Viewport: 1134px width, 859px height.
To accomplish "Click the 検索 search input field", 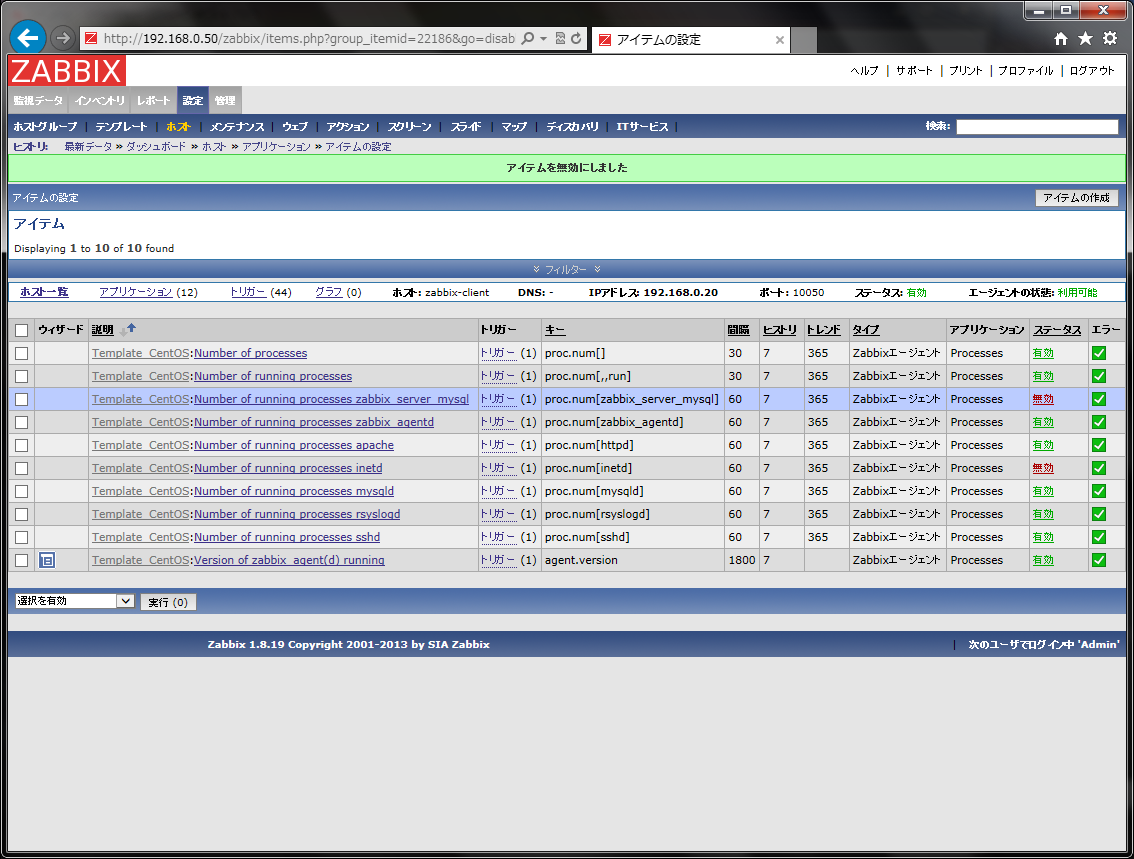I will tap(1037, 127).
